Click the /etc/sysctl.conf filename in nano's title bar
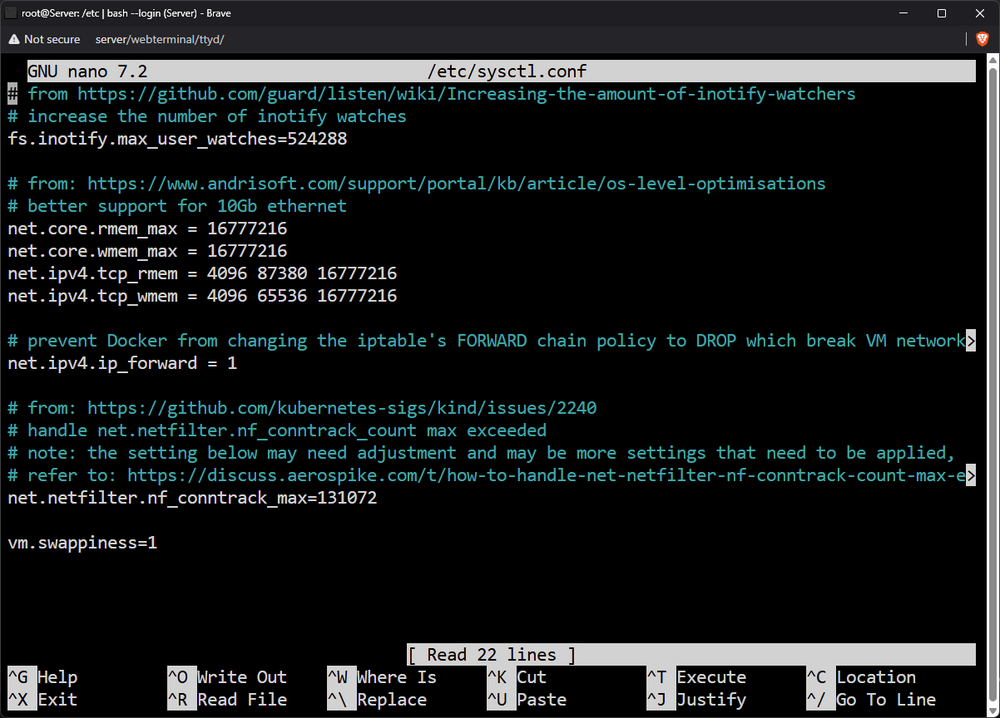 pos(507,71)
